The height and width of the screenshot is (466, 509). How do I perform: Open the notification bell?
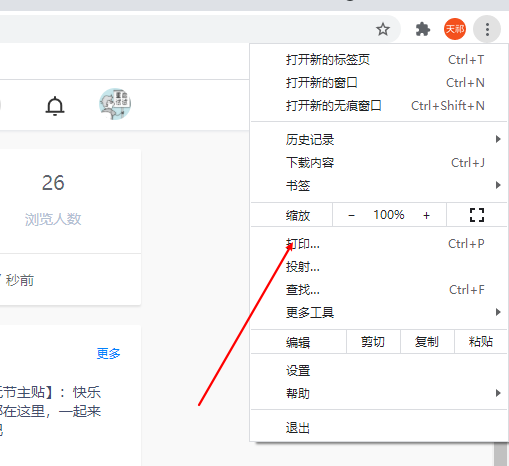click(55, 106)
